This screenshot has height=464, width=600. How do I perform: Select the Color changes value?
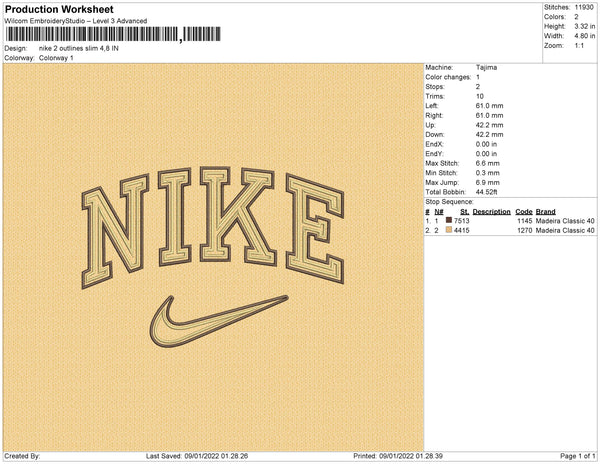coord(478,77)
